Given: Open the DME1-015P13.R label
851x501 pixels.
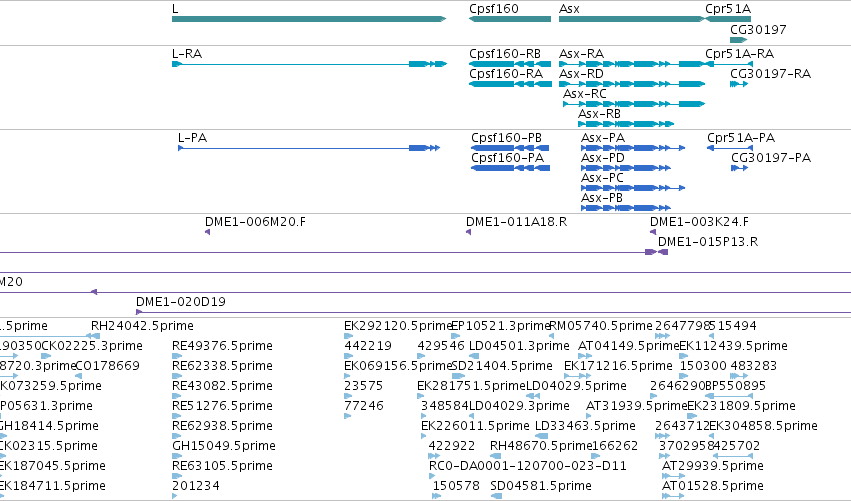Looking at the screenshot, I should [708, 243].
